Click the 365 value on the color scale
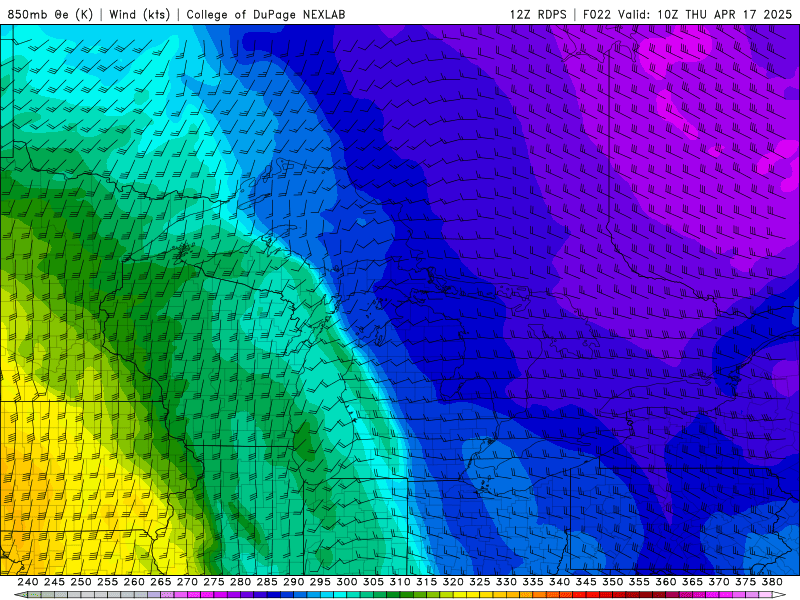The width and height of the screenshot is (800, 600). click(692, 582)
